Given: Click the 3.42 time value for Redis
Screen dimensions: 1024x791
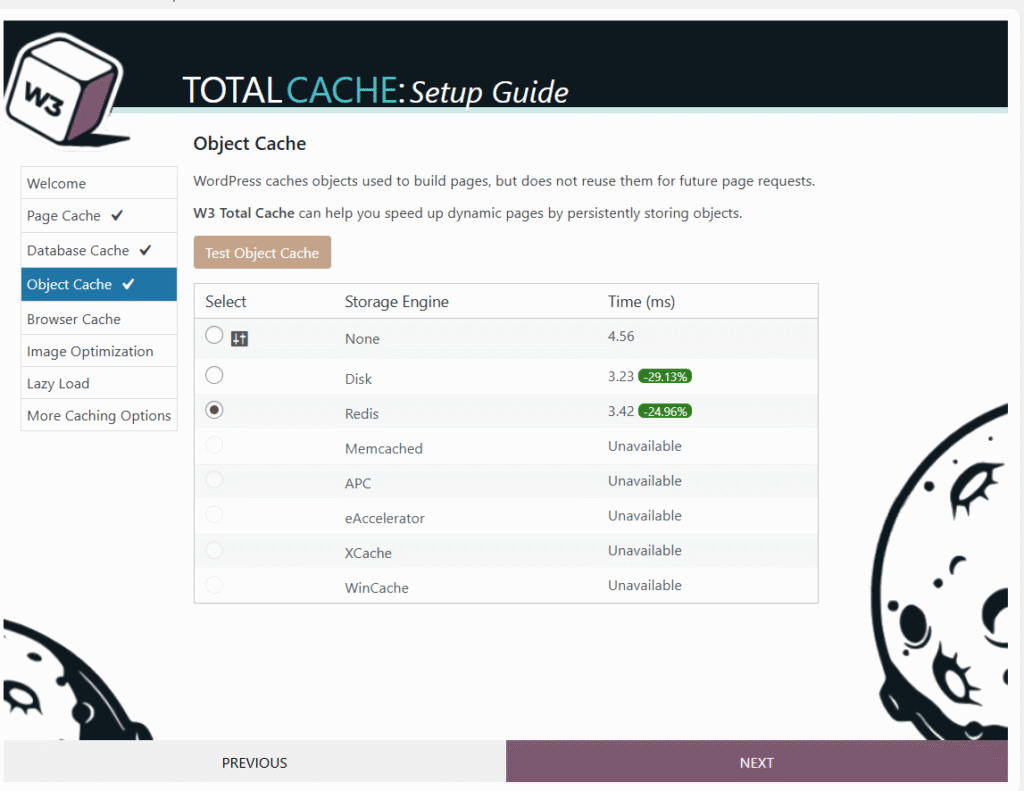Looking at the screenshot, I should (621, 411).
